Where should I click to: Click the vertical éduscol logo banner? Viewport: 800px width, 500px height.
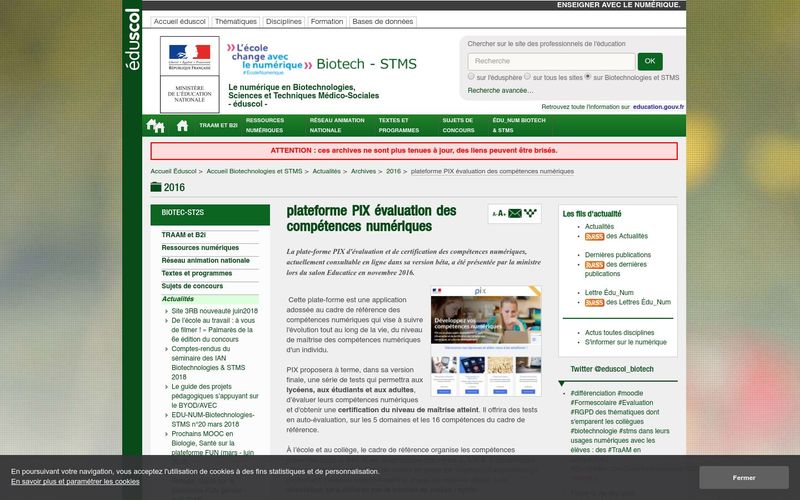click(x=132, y=39)
